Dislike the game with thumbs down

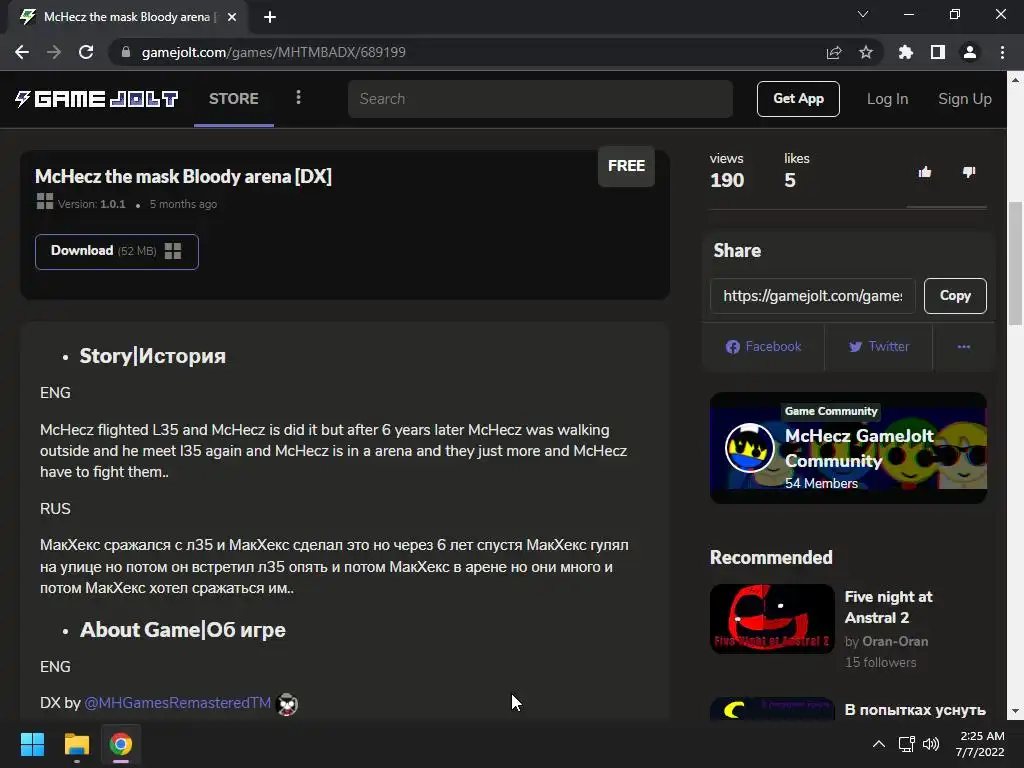969,172
